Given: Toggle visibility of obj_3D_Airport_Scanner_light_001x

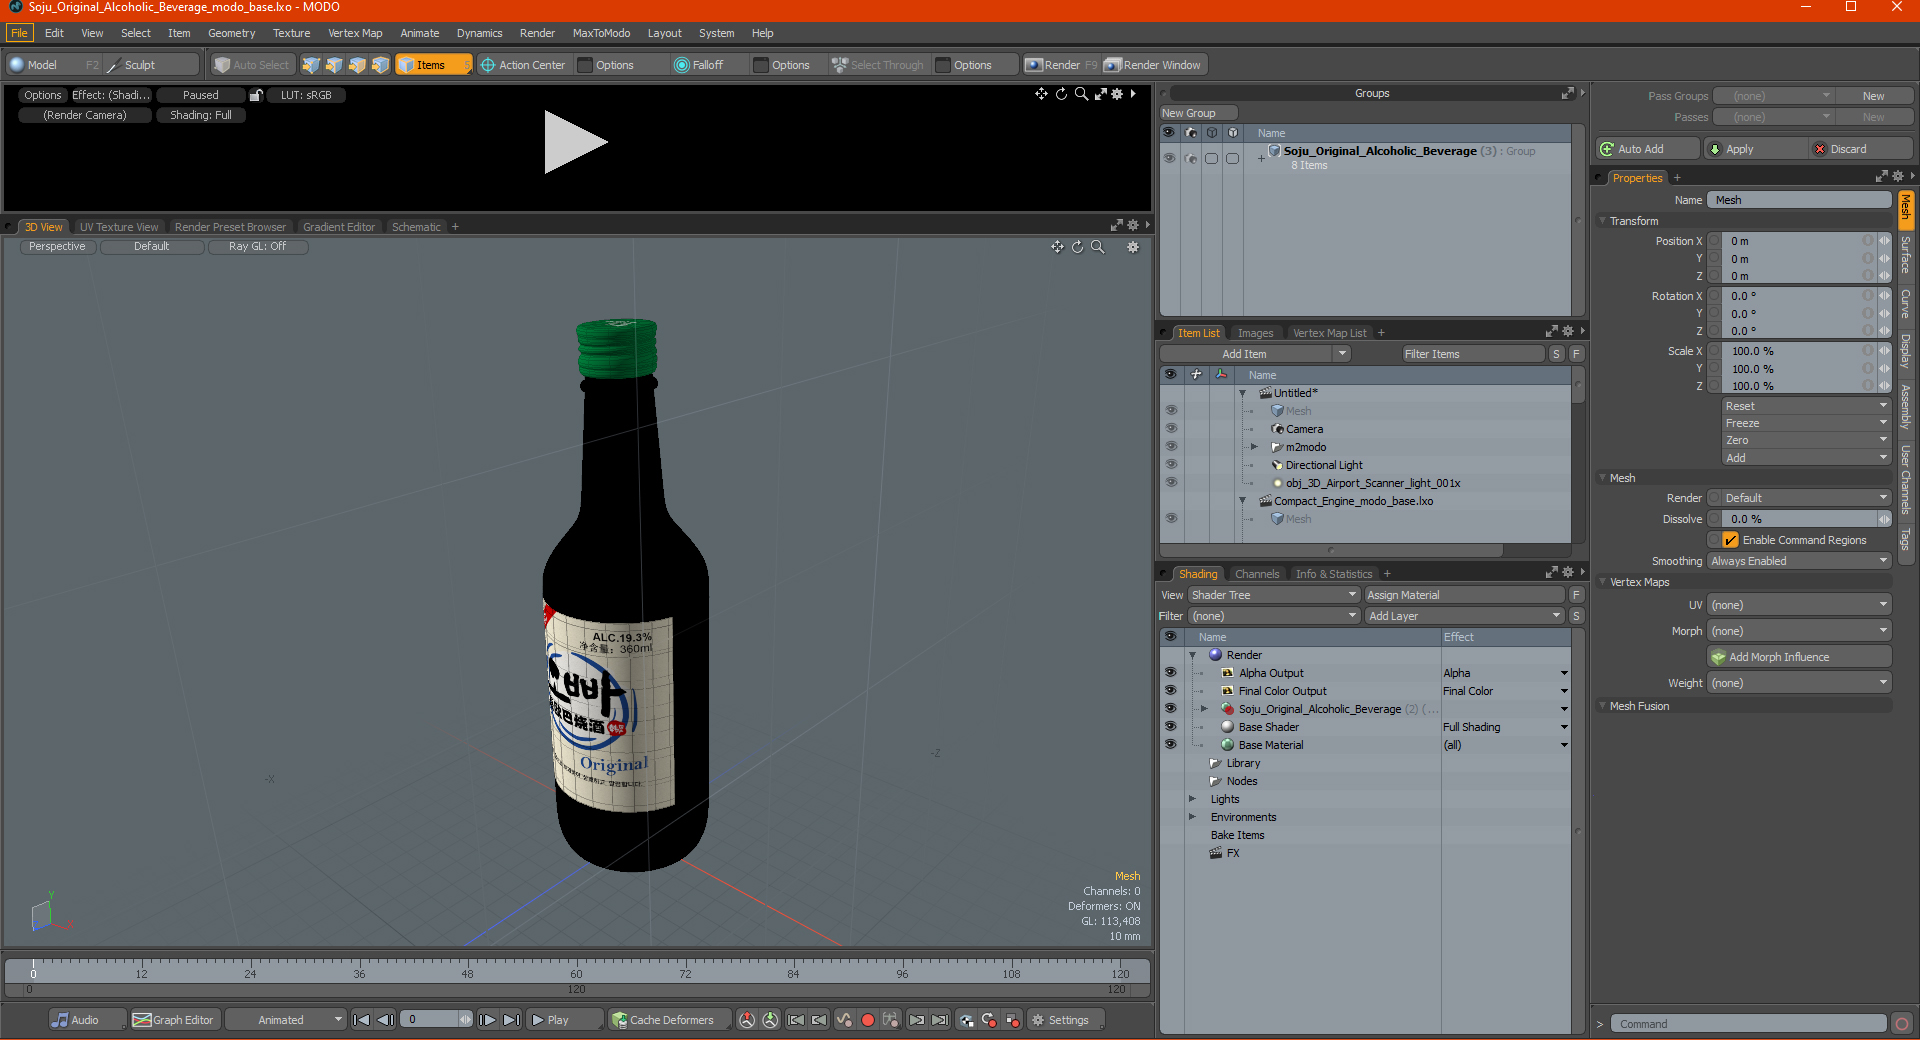Looking at the screenshot, I should [x=1171, y=483].
